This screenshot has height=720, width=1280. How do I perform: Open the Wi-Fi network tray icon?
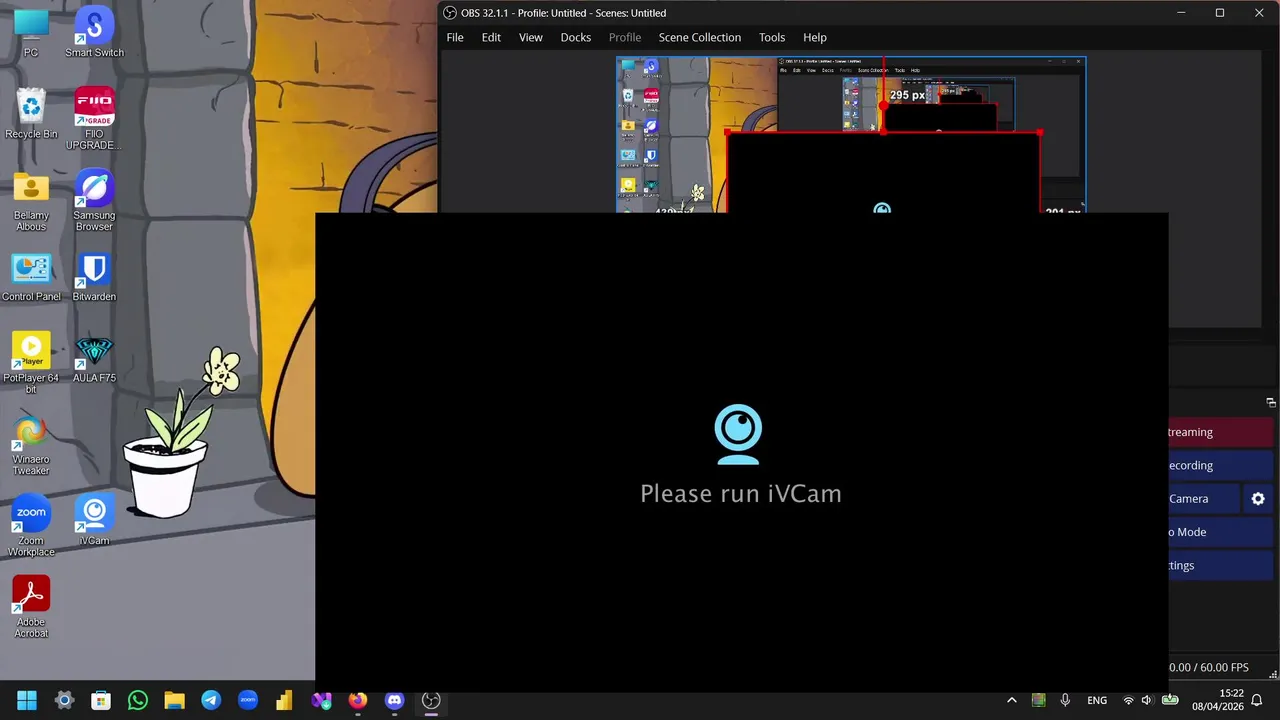tap(1129, 700)
